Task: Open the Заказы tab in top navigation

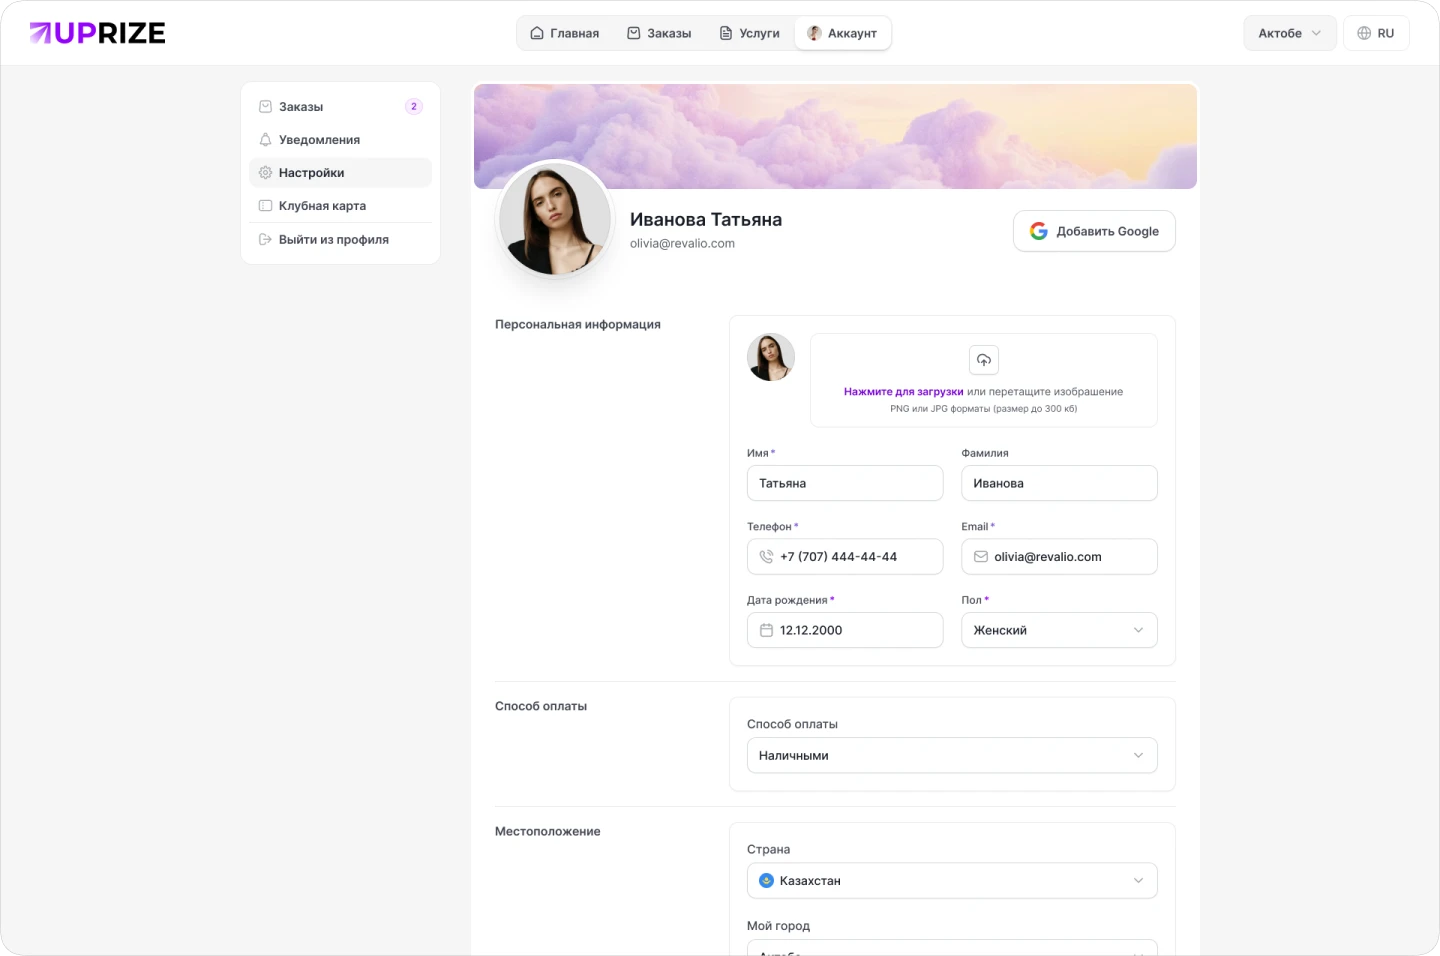Action: [x=659, y=33]
